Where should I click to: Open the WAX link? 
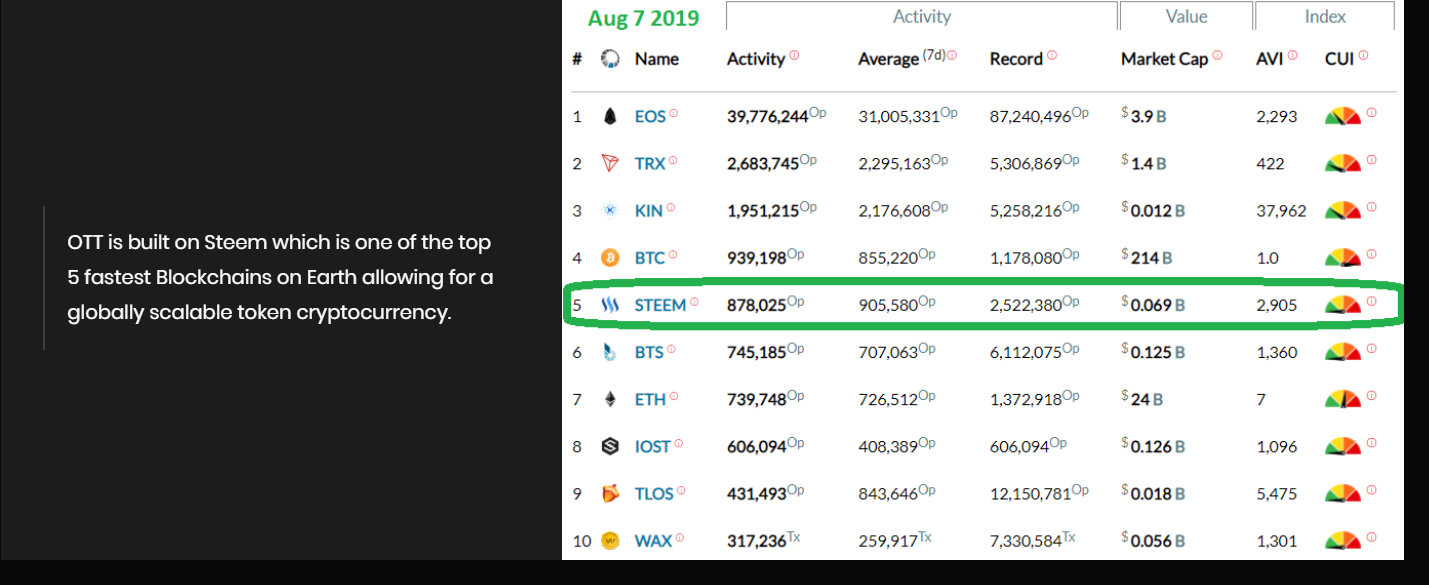point(654,541)
